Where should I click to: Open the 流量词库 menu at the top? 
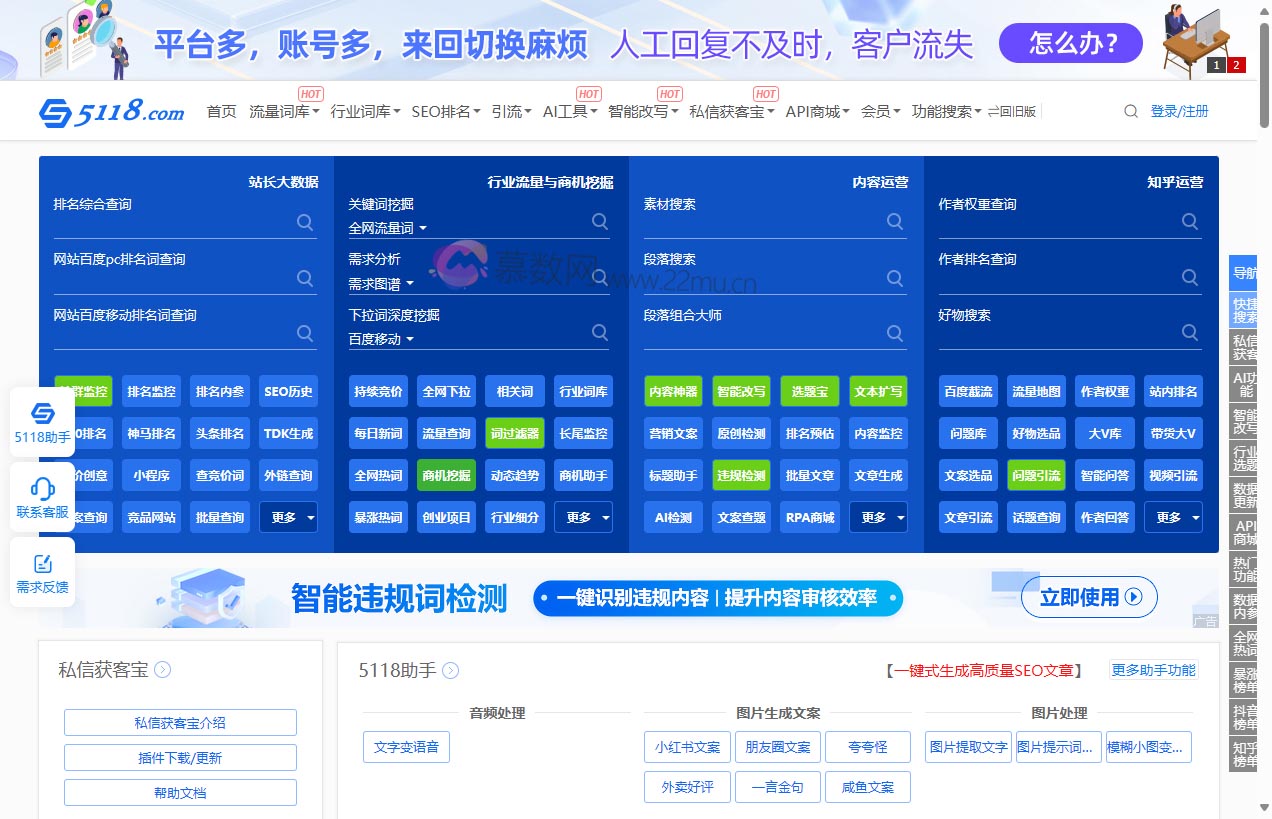(281, 111)
